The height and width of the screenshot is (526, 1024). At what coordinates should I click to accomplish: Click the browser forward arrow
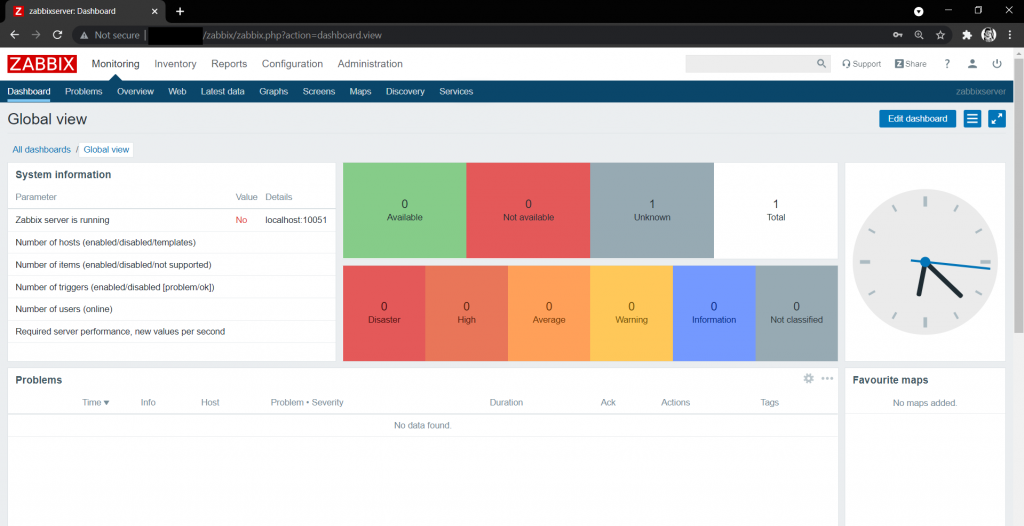pyautogui.click(x=36, y=35)
